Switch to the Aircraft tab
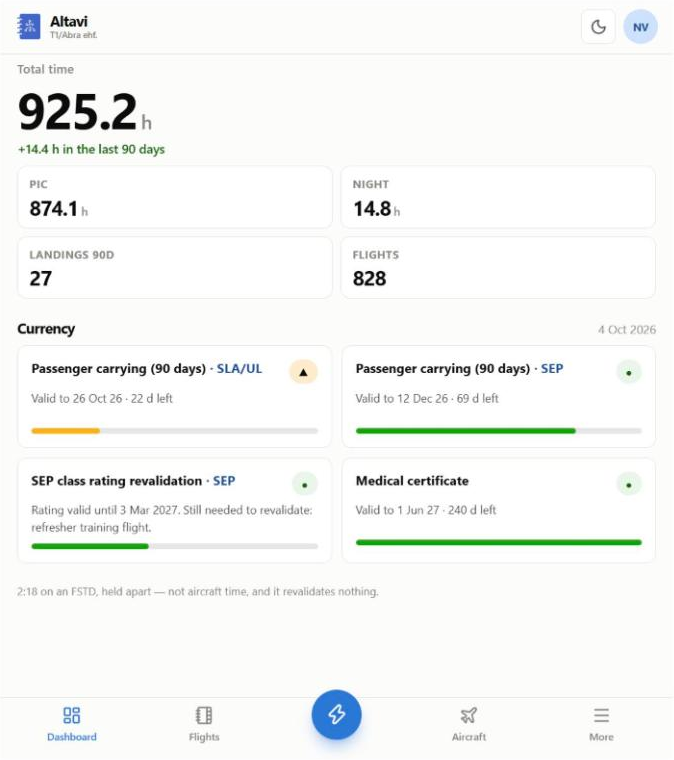 pyautogui.click(x=469, y=724)
